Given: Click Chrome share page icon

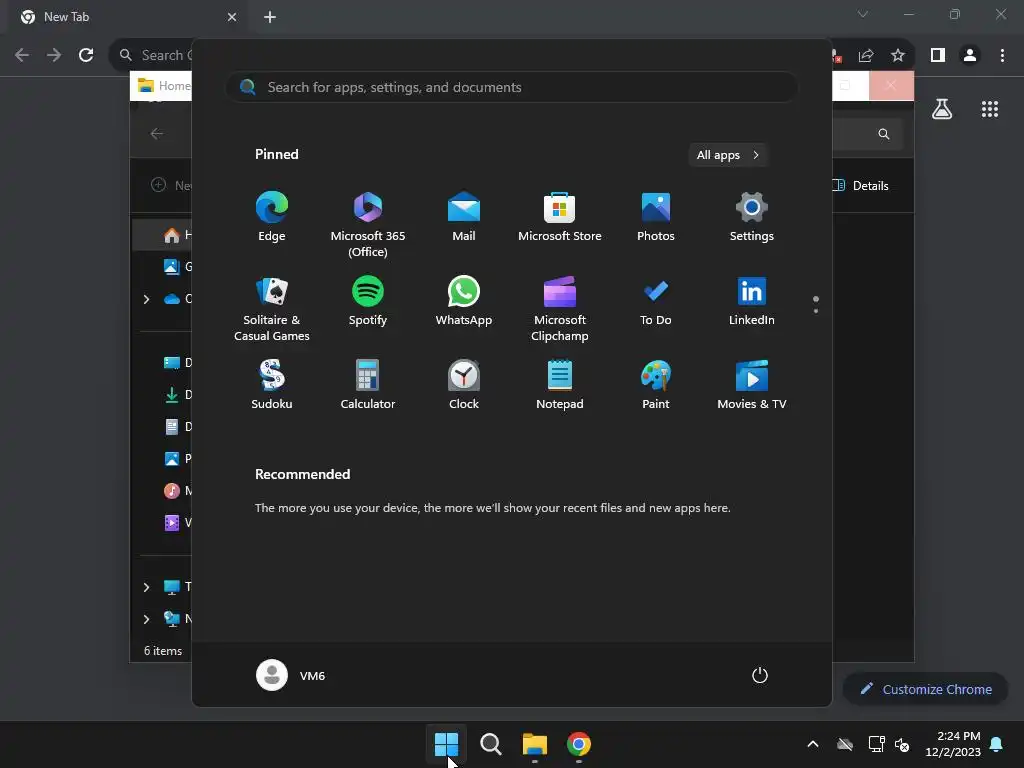Looking at the screenshot, I should (x=866, y=56).
